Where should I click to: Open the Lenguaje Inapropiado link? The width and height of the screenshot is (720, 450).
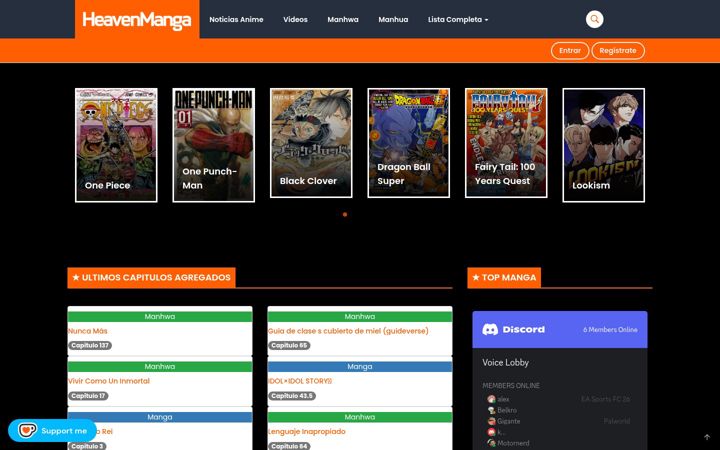click(x=307, y=431)
